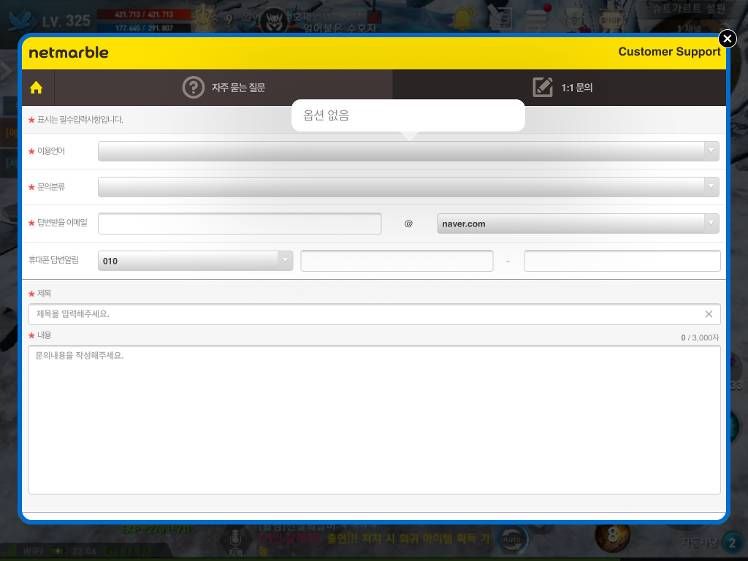Focus the middle phone number field

(x=396, y=261)
